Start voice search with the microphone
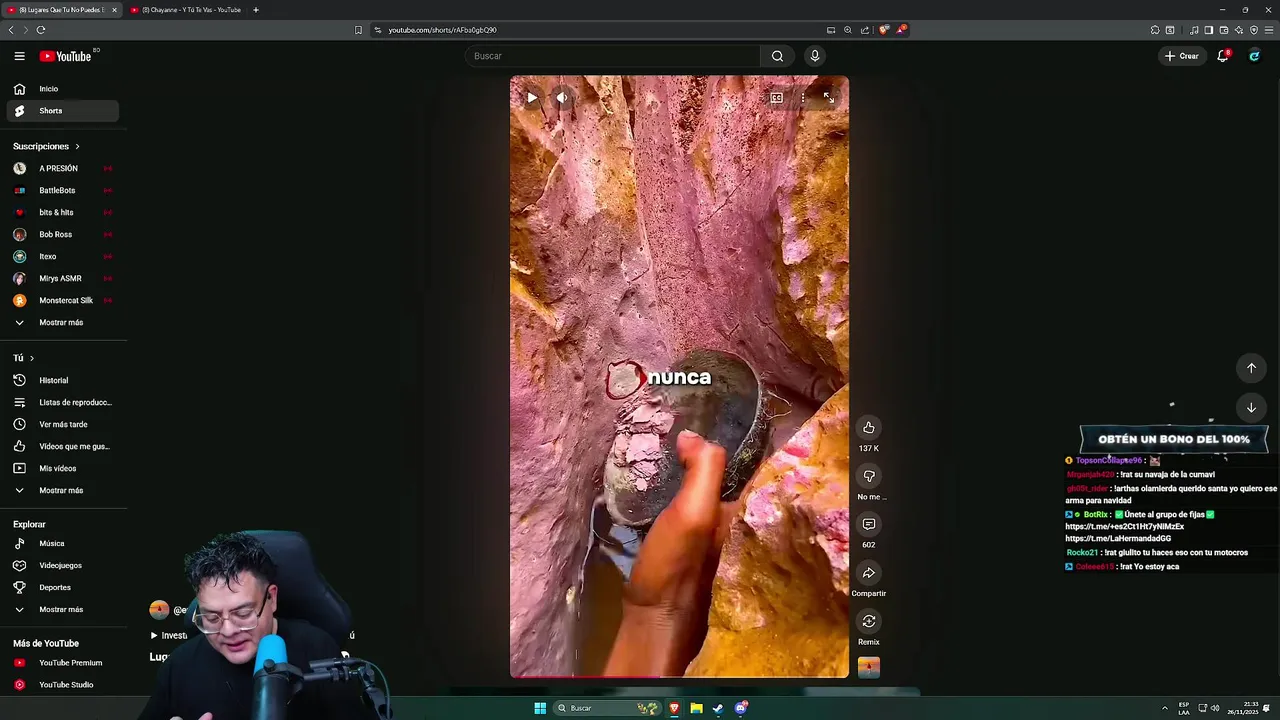This screenshot has width=1280, height=720. [x=815, y=56]
